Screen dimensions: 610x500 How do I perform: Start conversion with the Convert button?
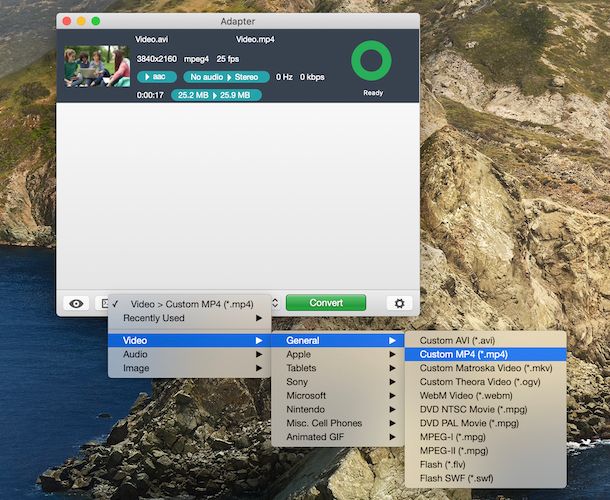[326, 303]
